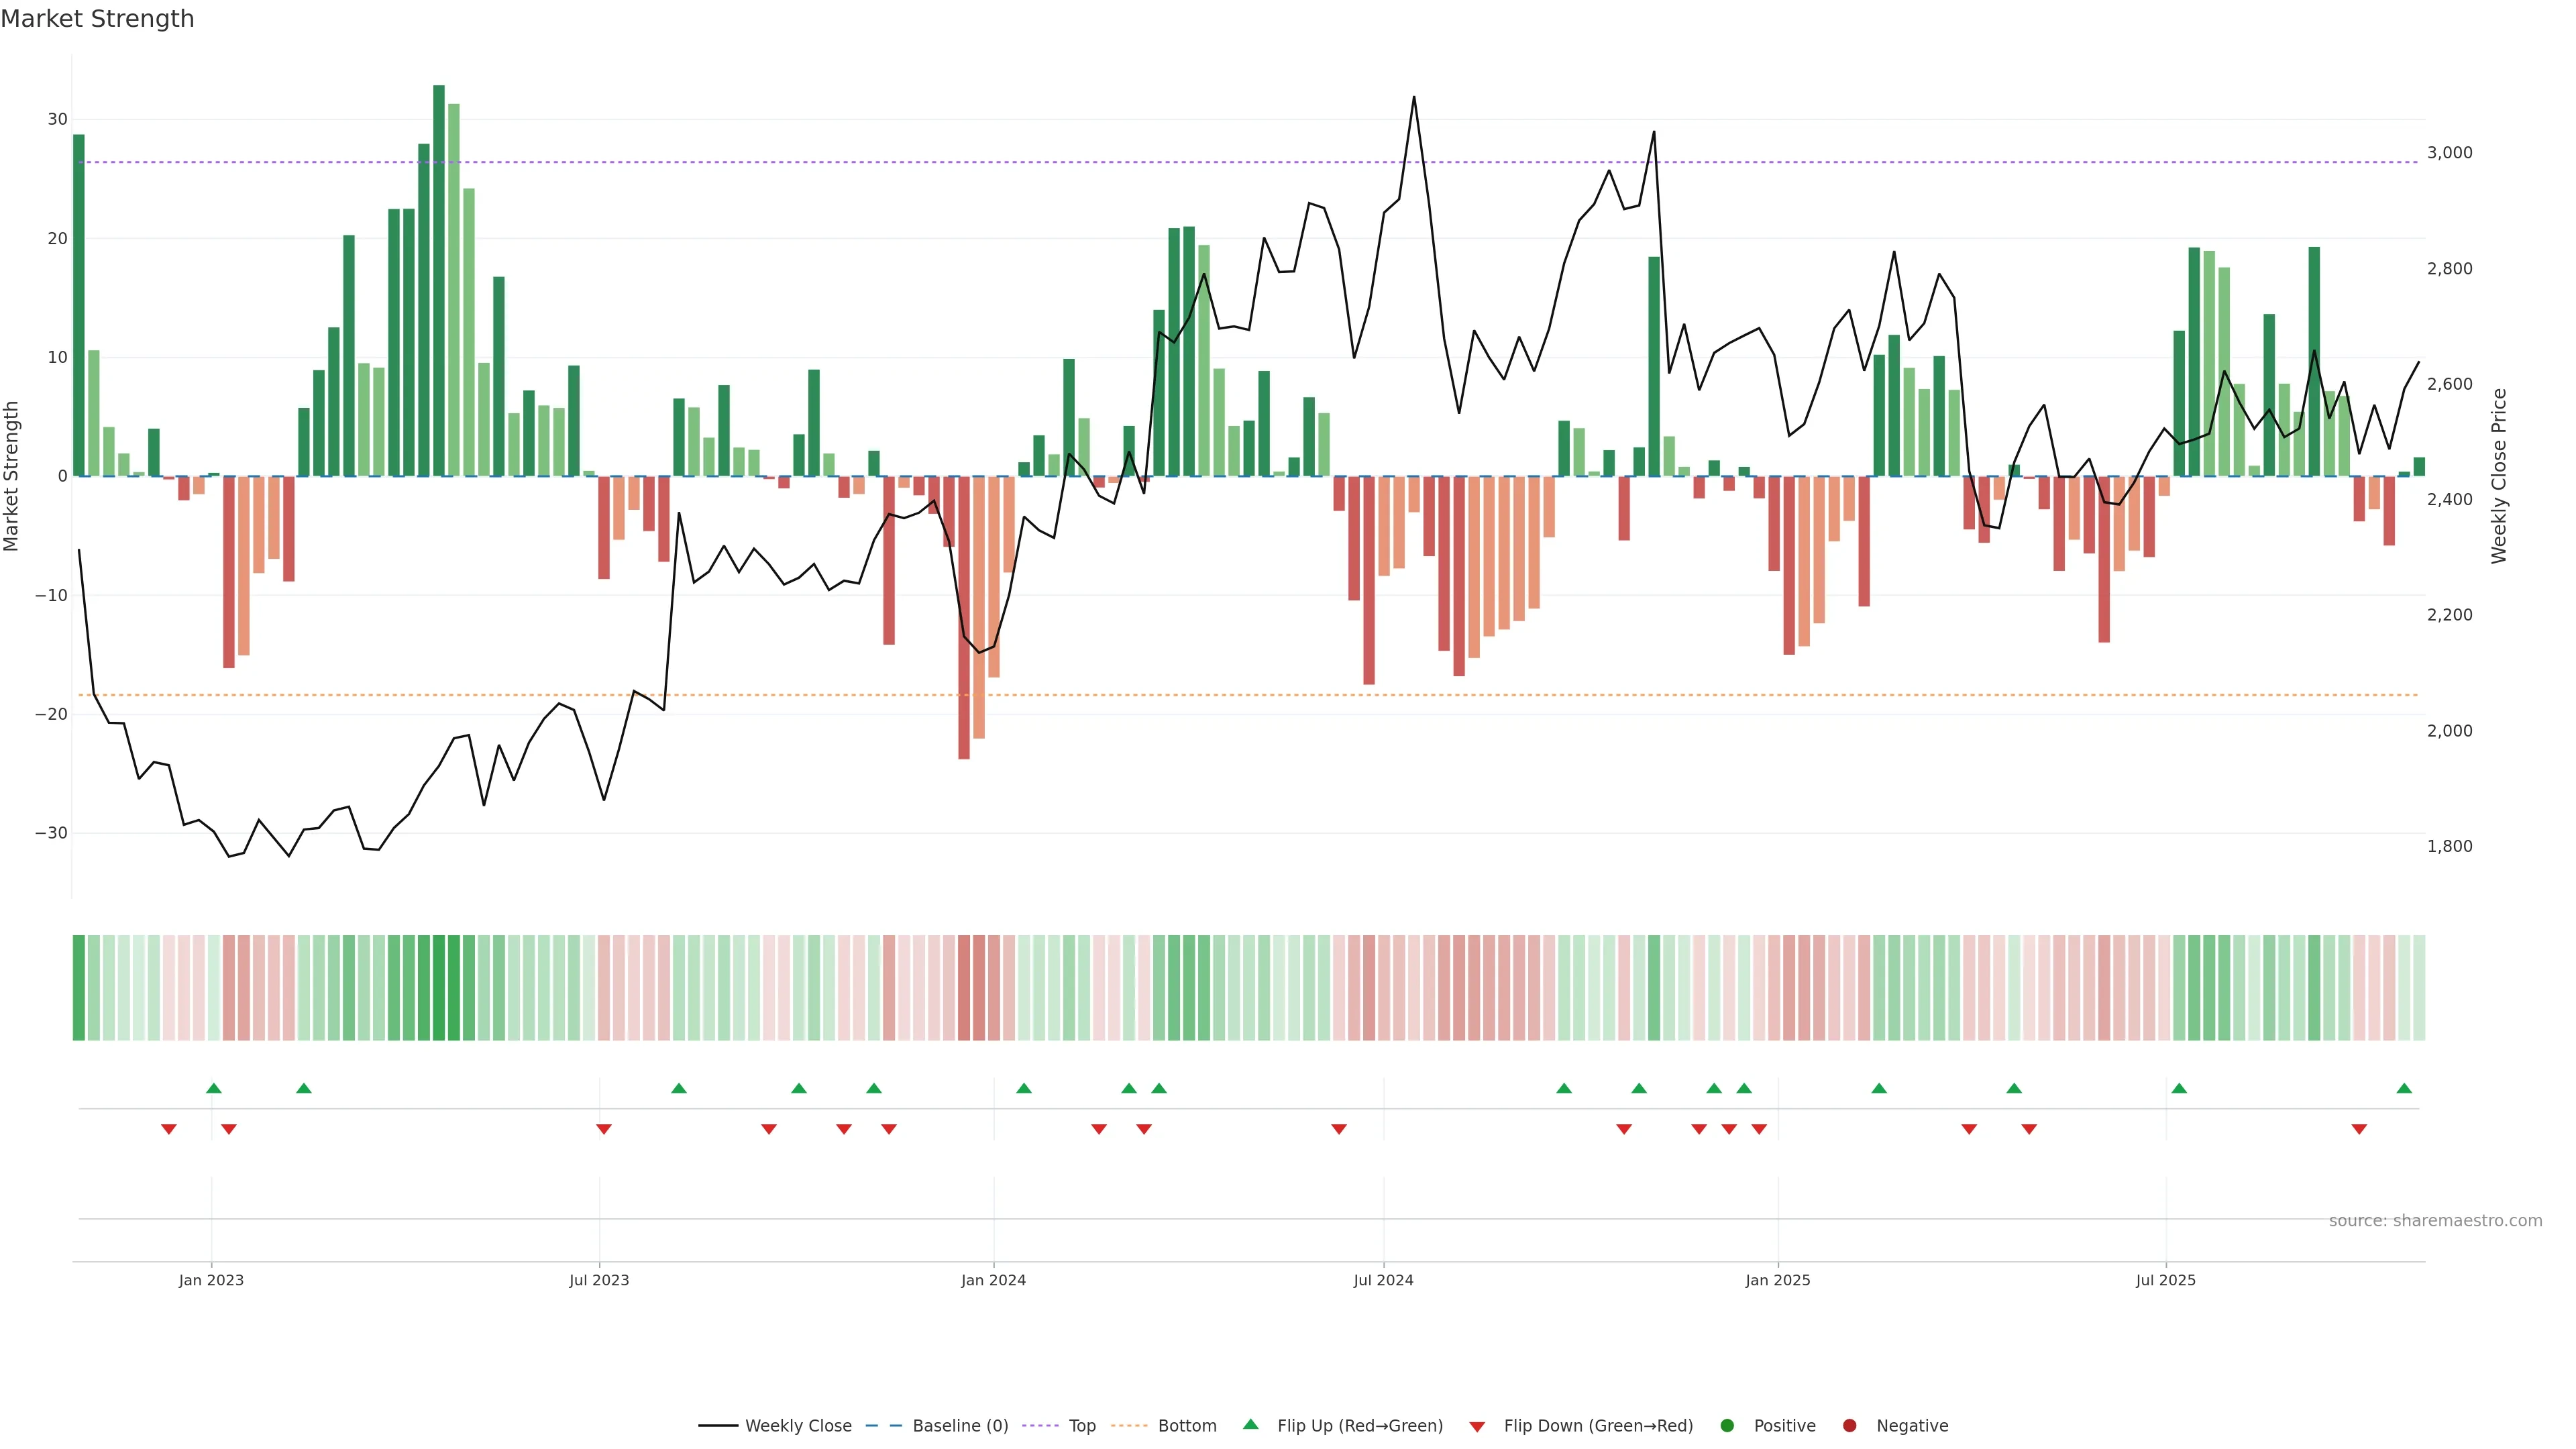Click the Jul 2025 axis label

click(x=2165, y=1280)
